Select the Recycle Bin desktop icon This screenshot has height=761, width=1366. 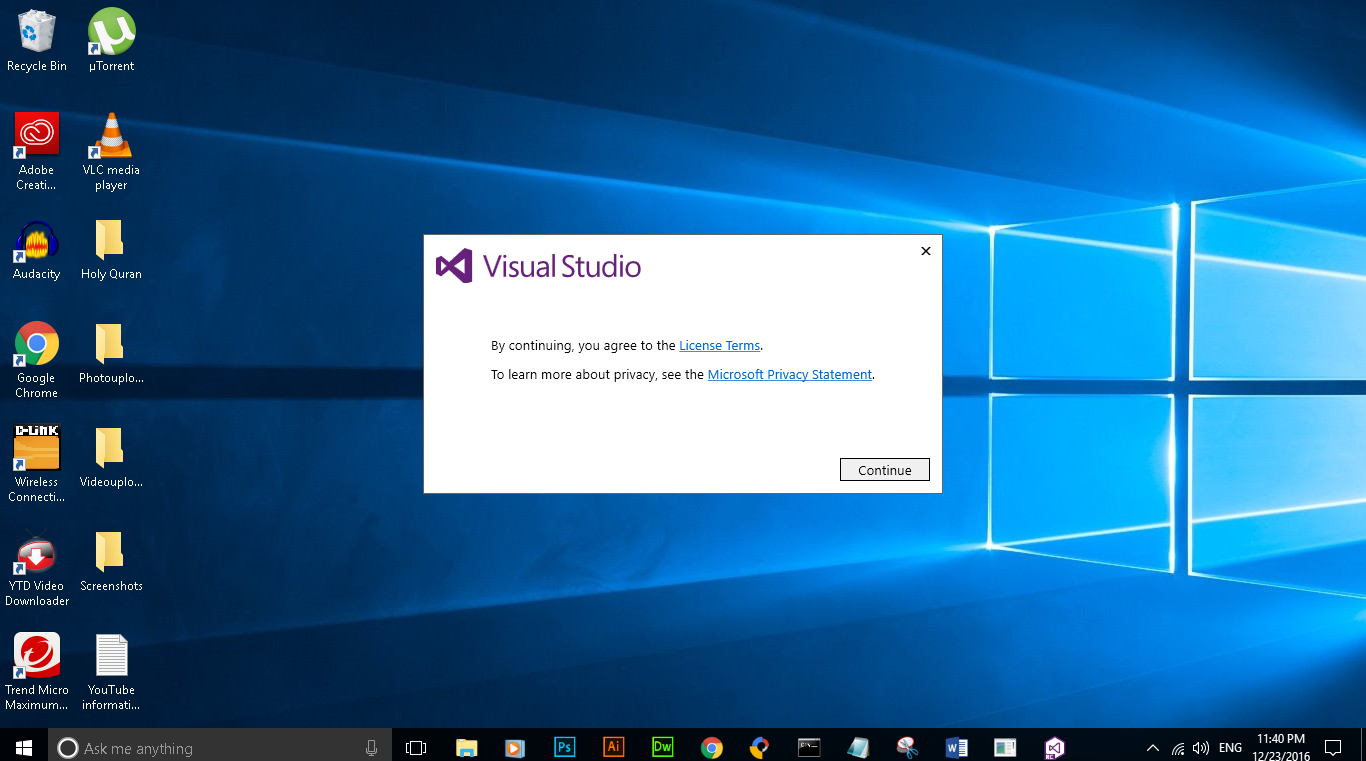[37, 41]
